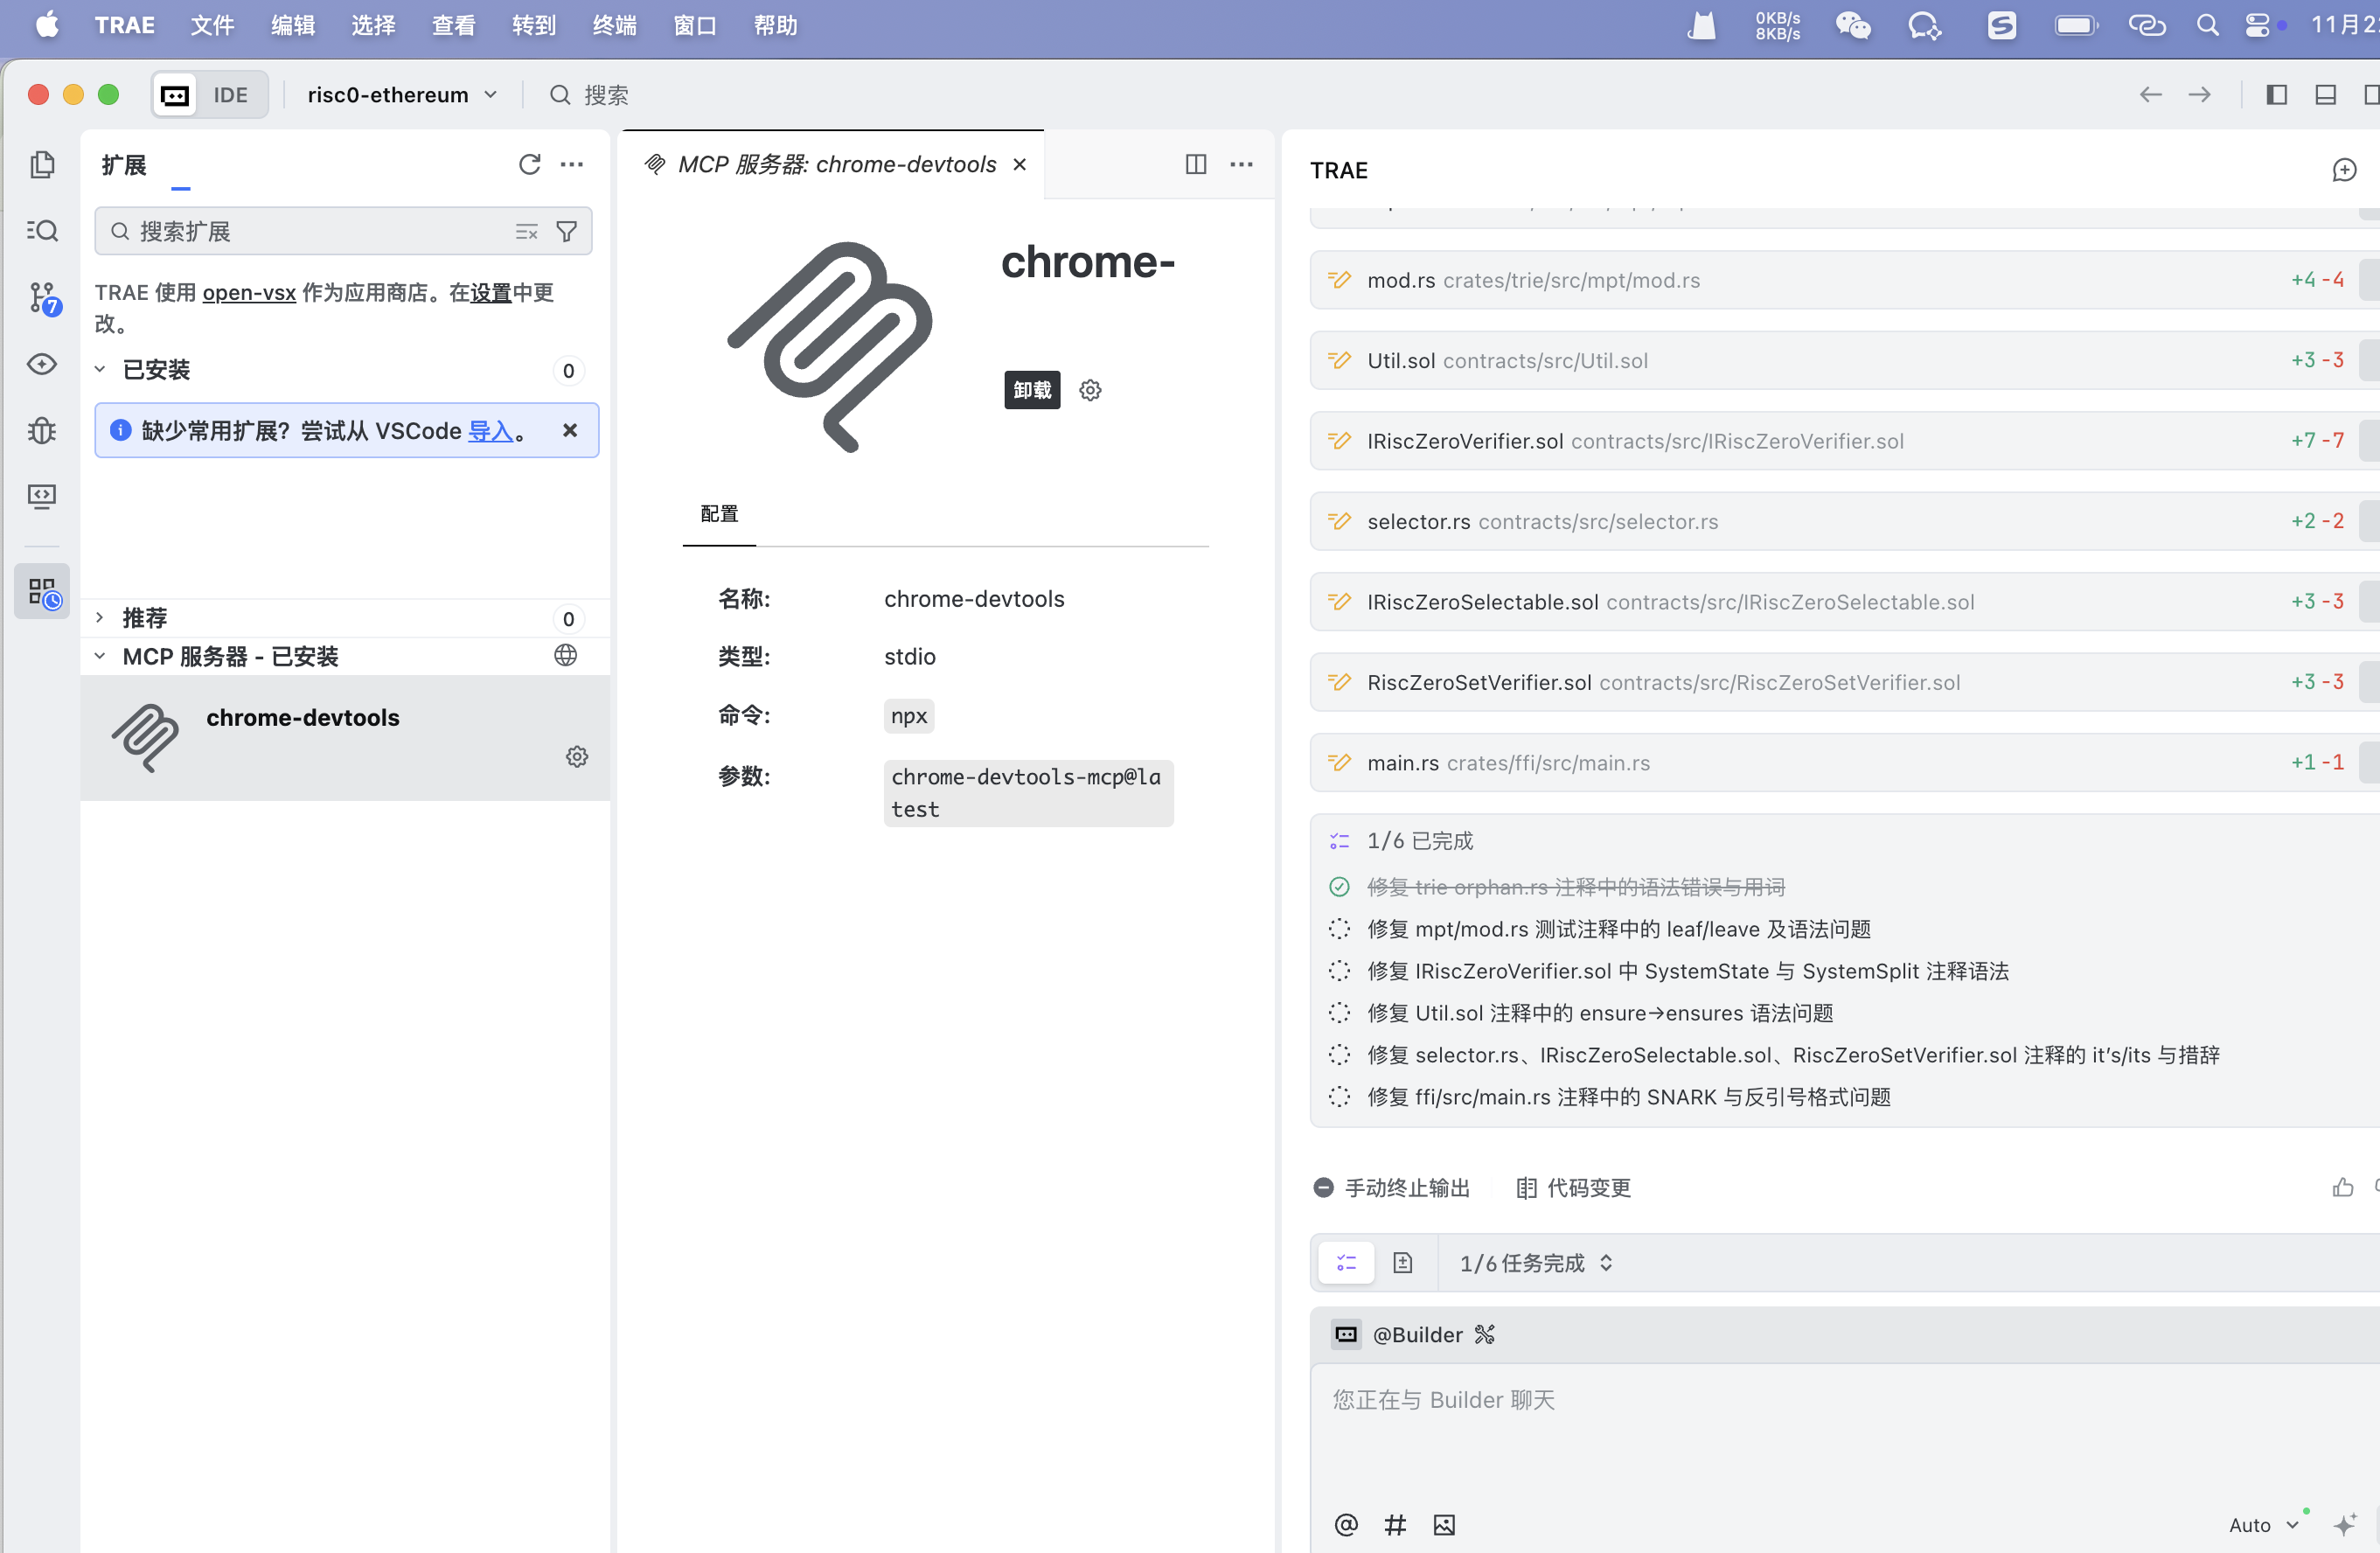Screen dimensions: 2380x1553
Task: Click the filter extensions funnel icon
Action: [567, 232]
